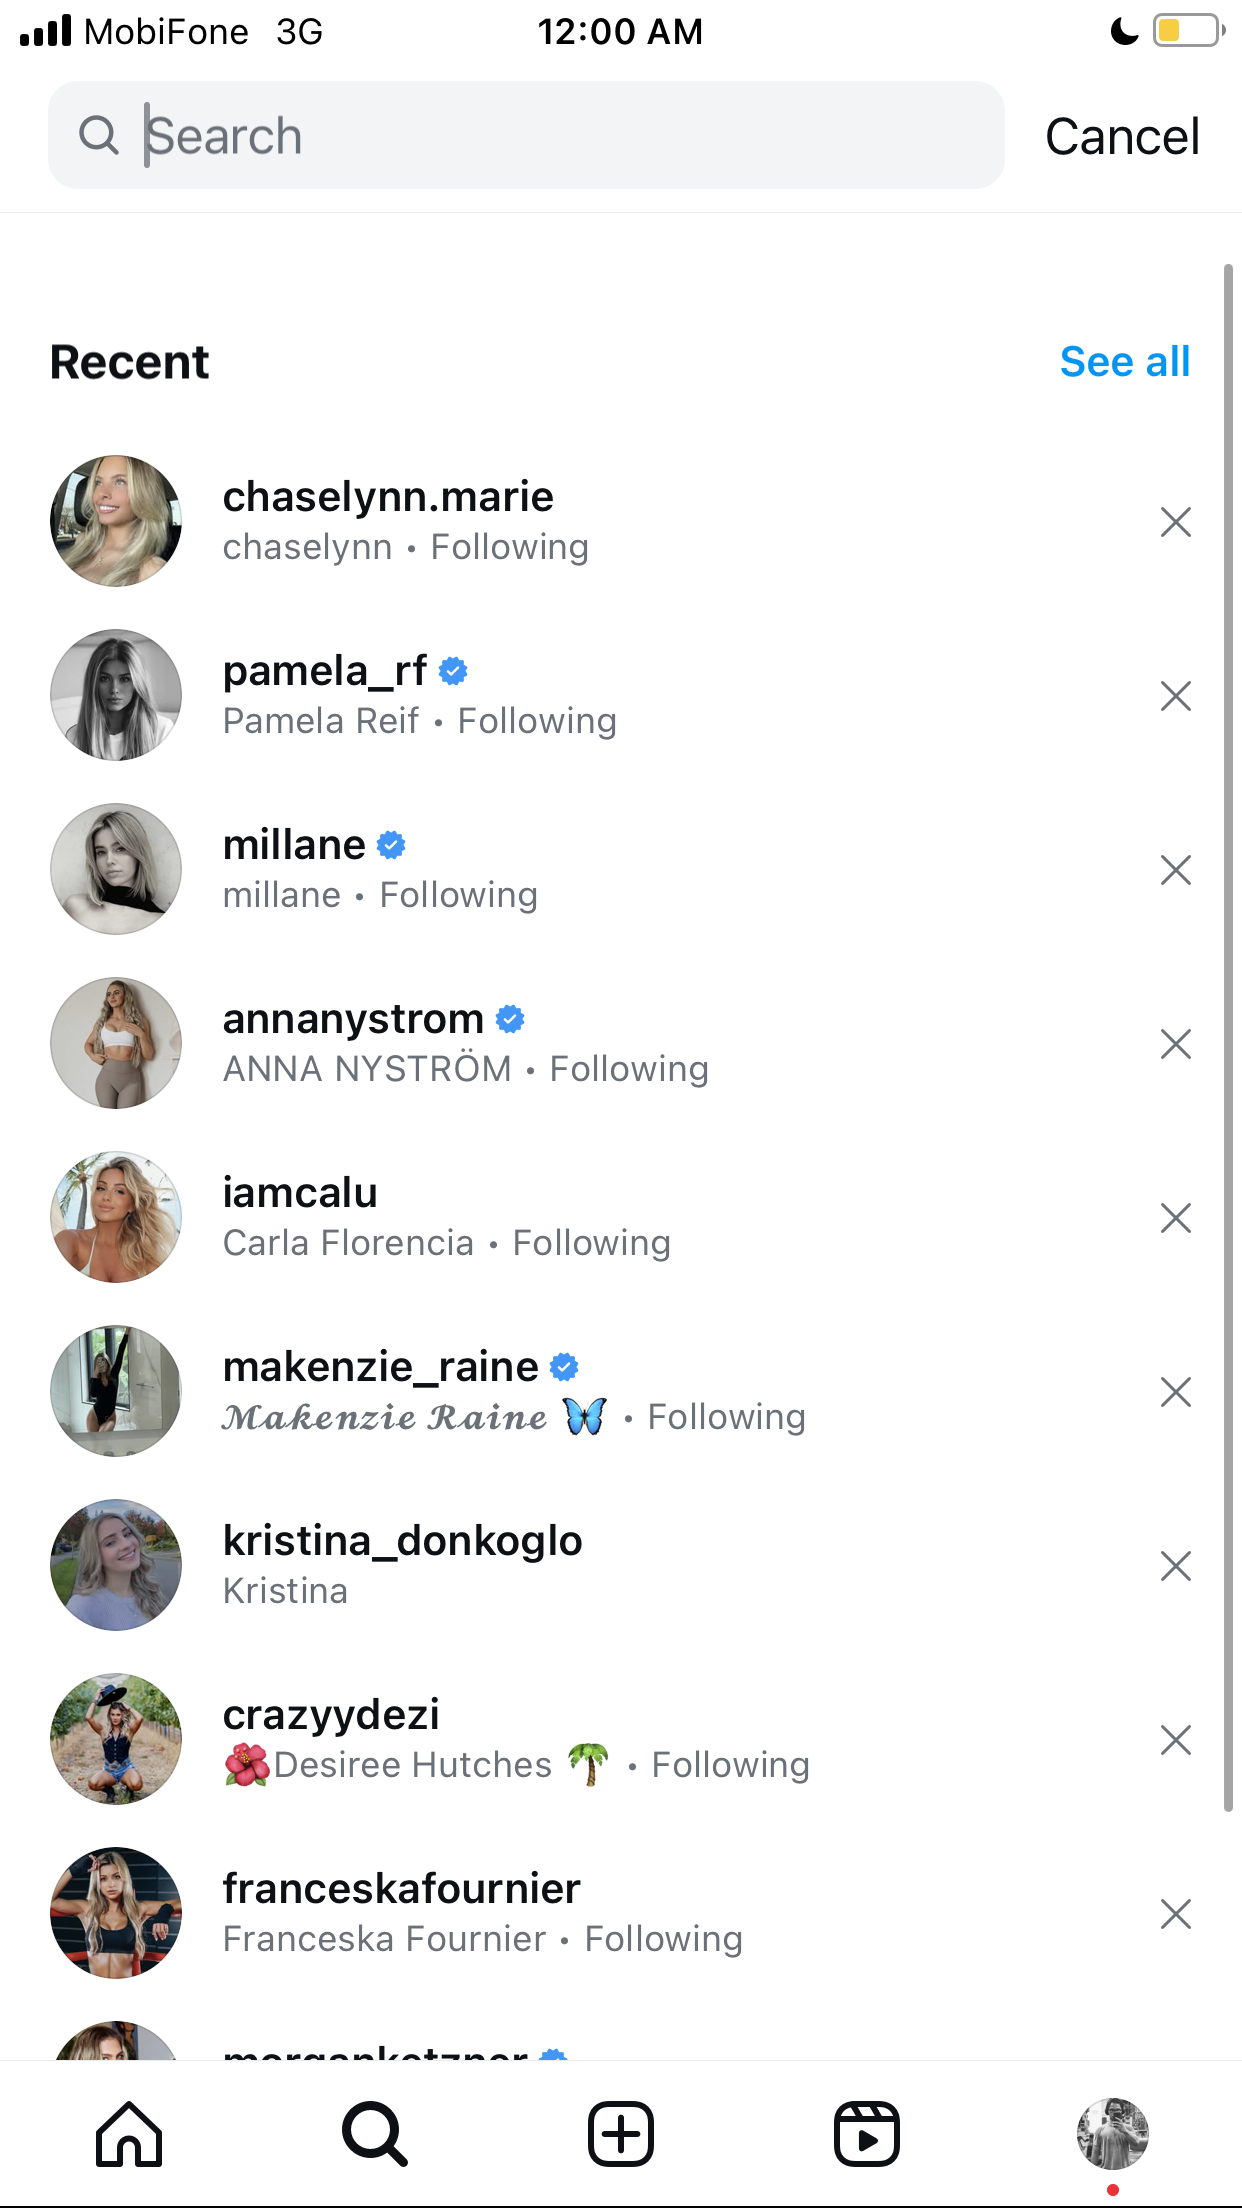Create a new post with plus icon

coord(621,2134)
